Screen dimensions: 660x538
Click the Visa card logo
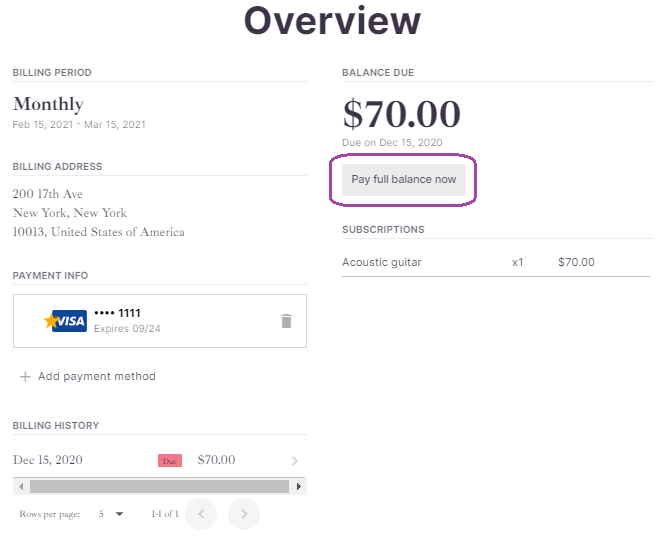tap(65, 321)
